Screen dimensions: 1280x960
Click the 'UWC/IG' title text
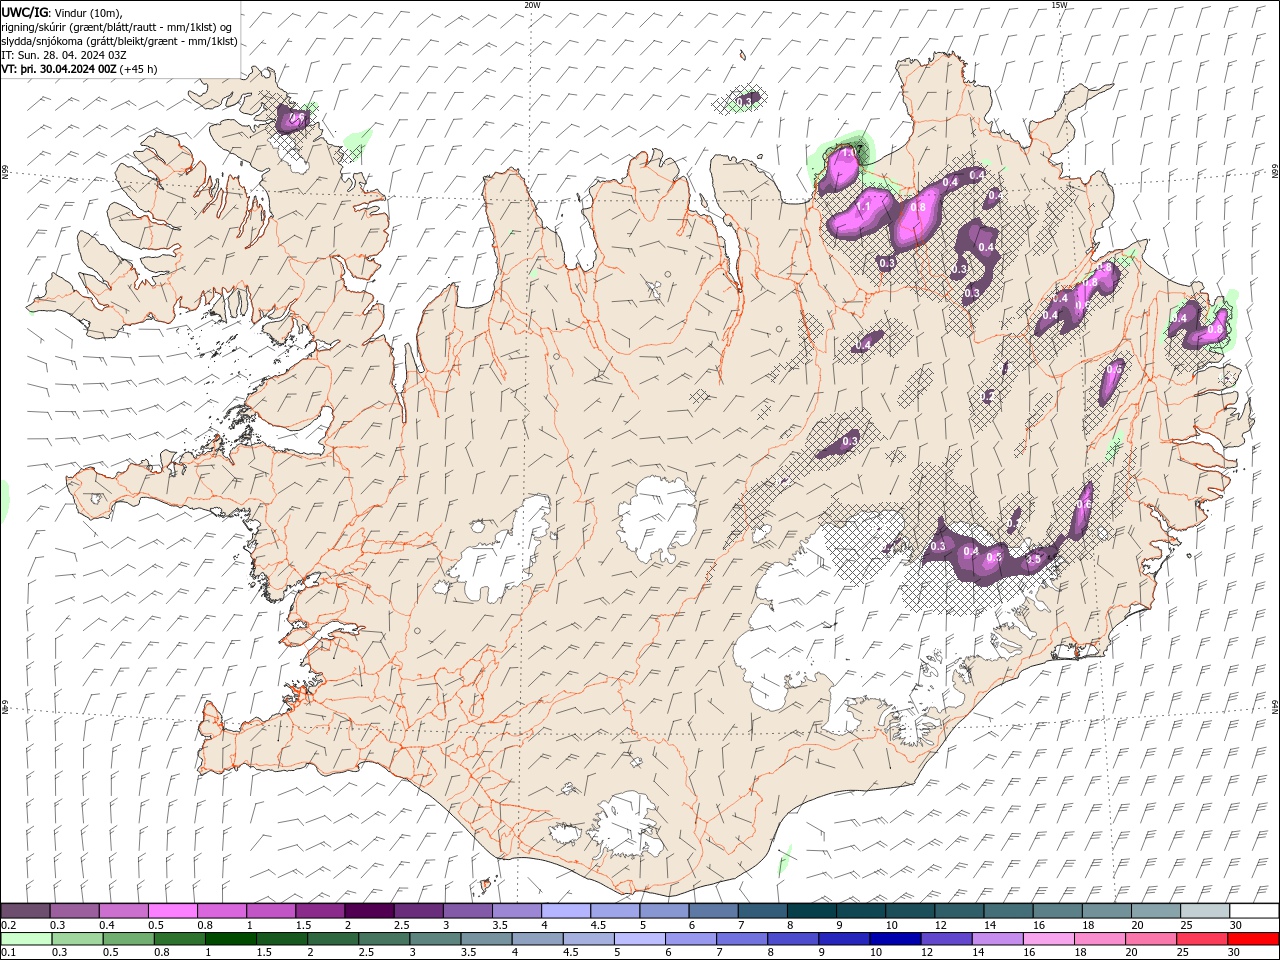[x=24, y=12]
